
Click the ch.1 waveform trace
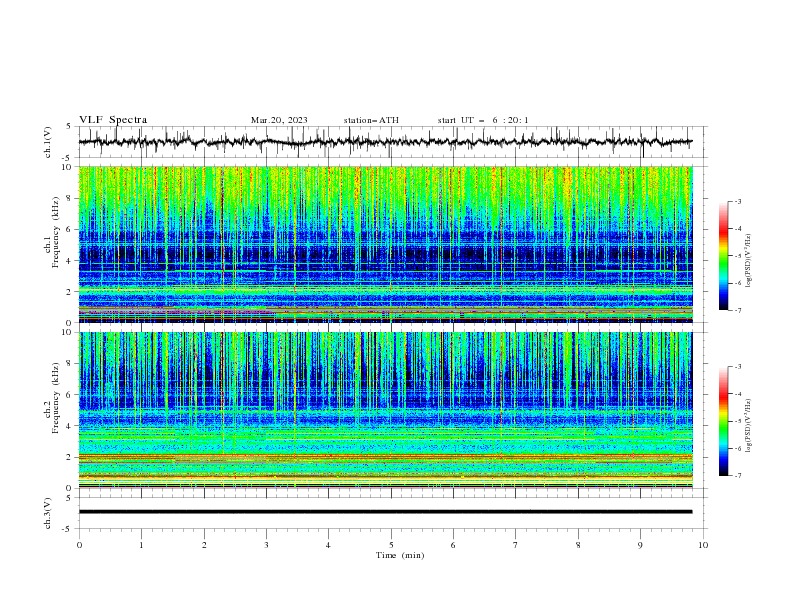pyautogui.click(x=385, y=142)
